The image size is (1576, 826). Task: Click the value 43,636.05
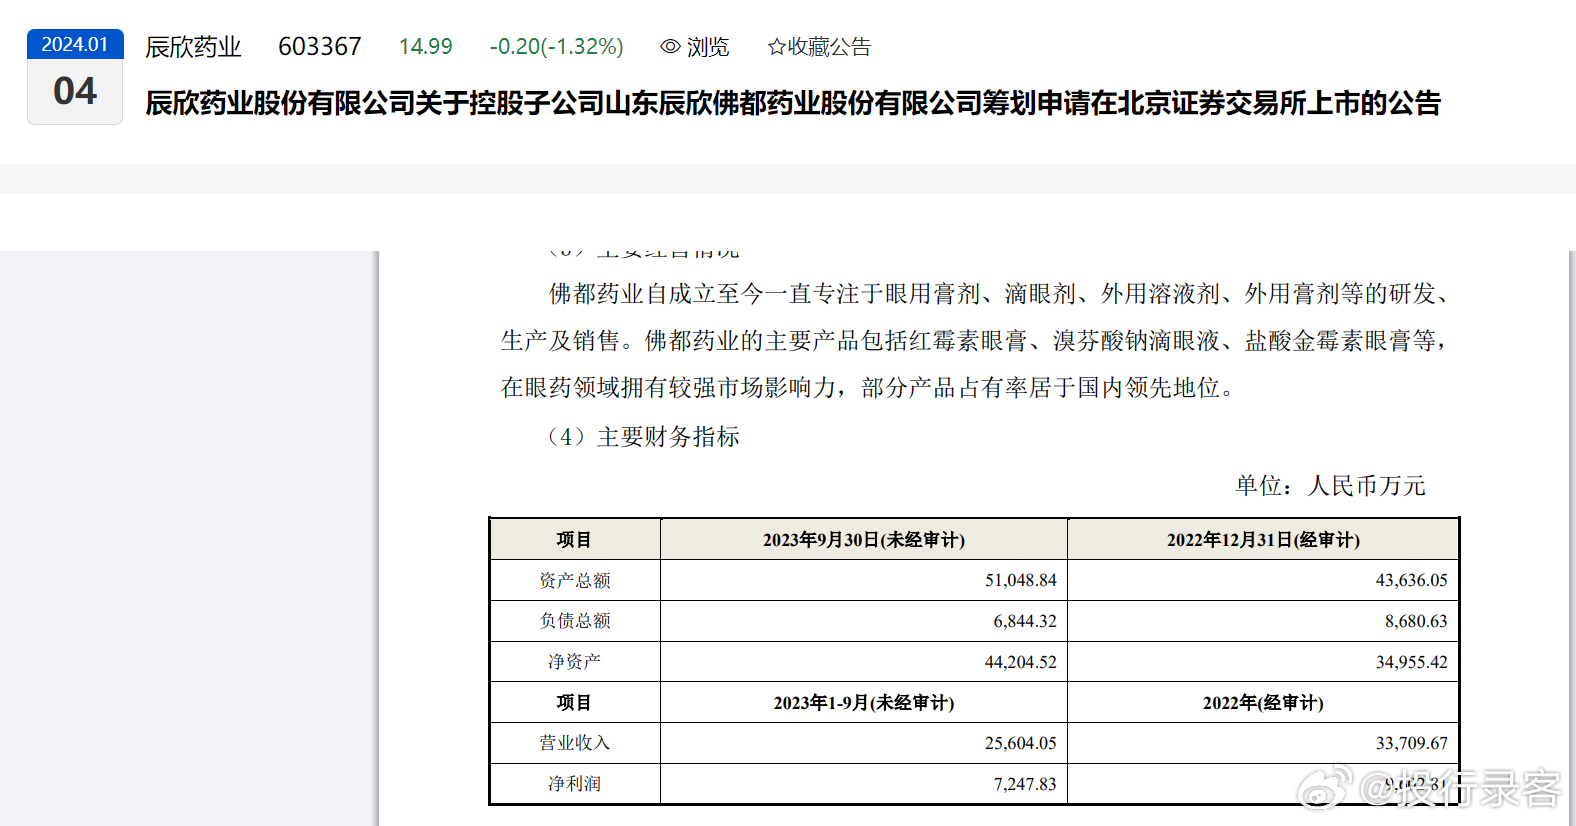pos(1412,580)
